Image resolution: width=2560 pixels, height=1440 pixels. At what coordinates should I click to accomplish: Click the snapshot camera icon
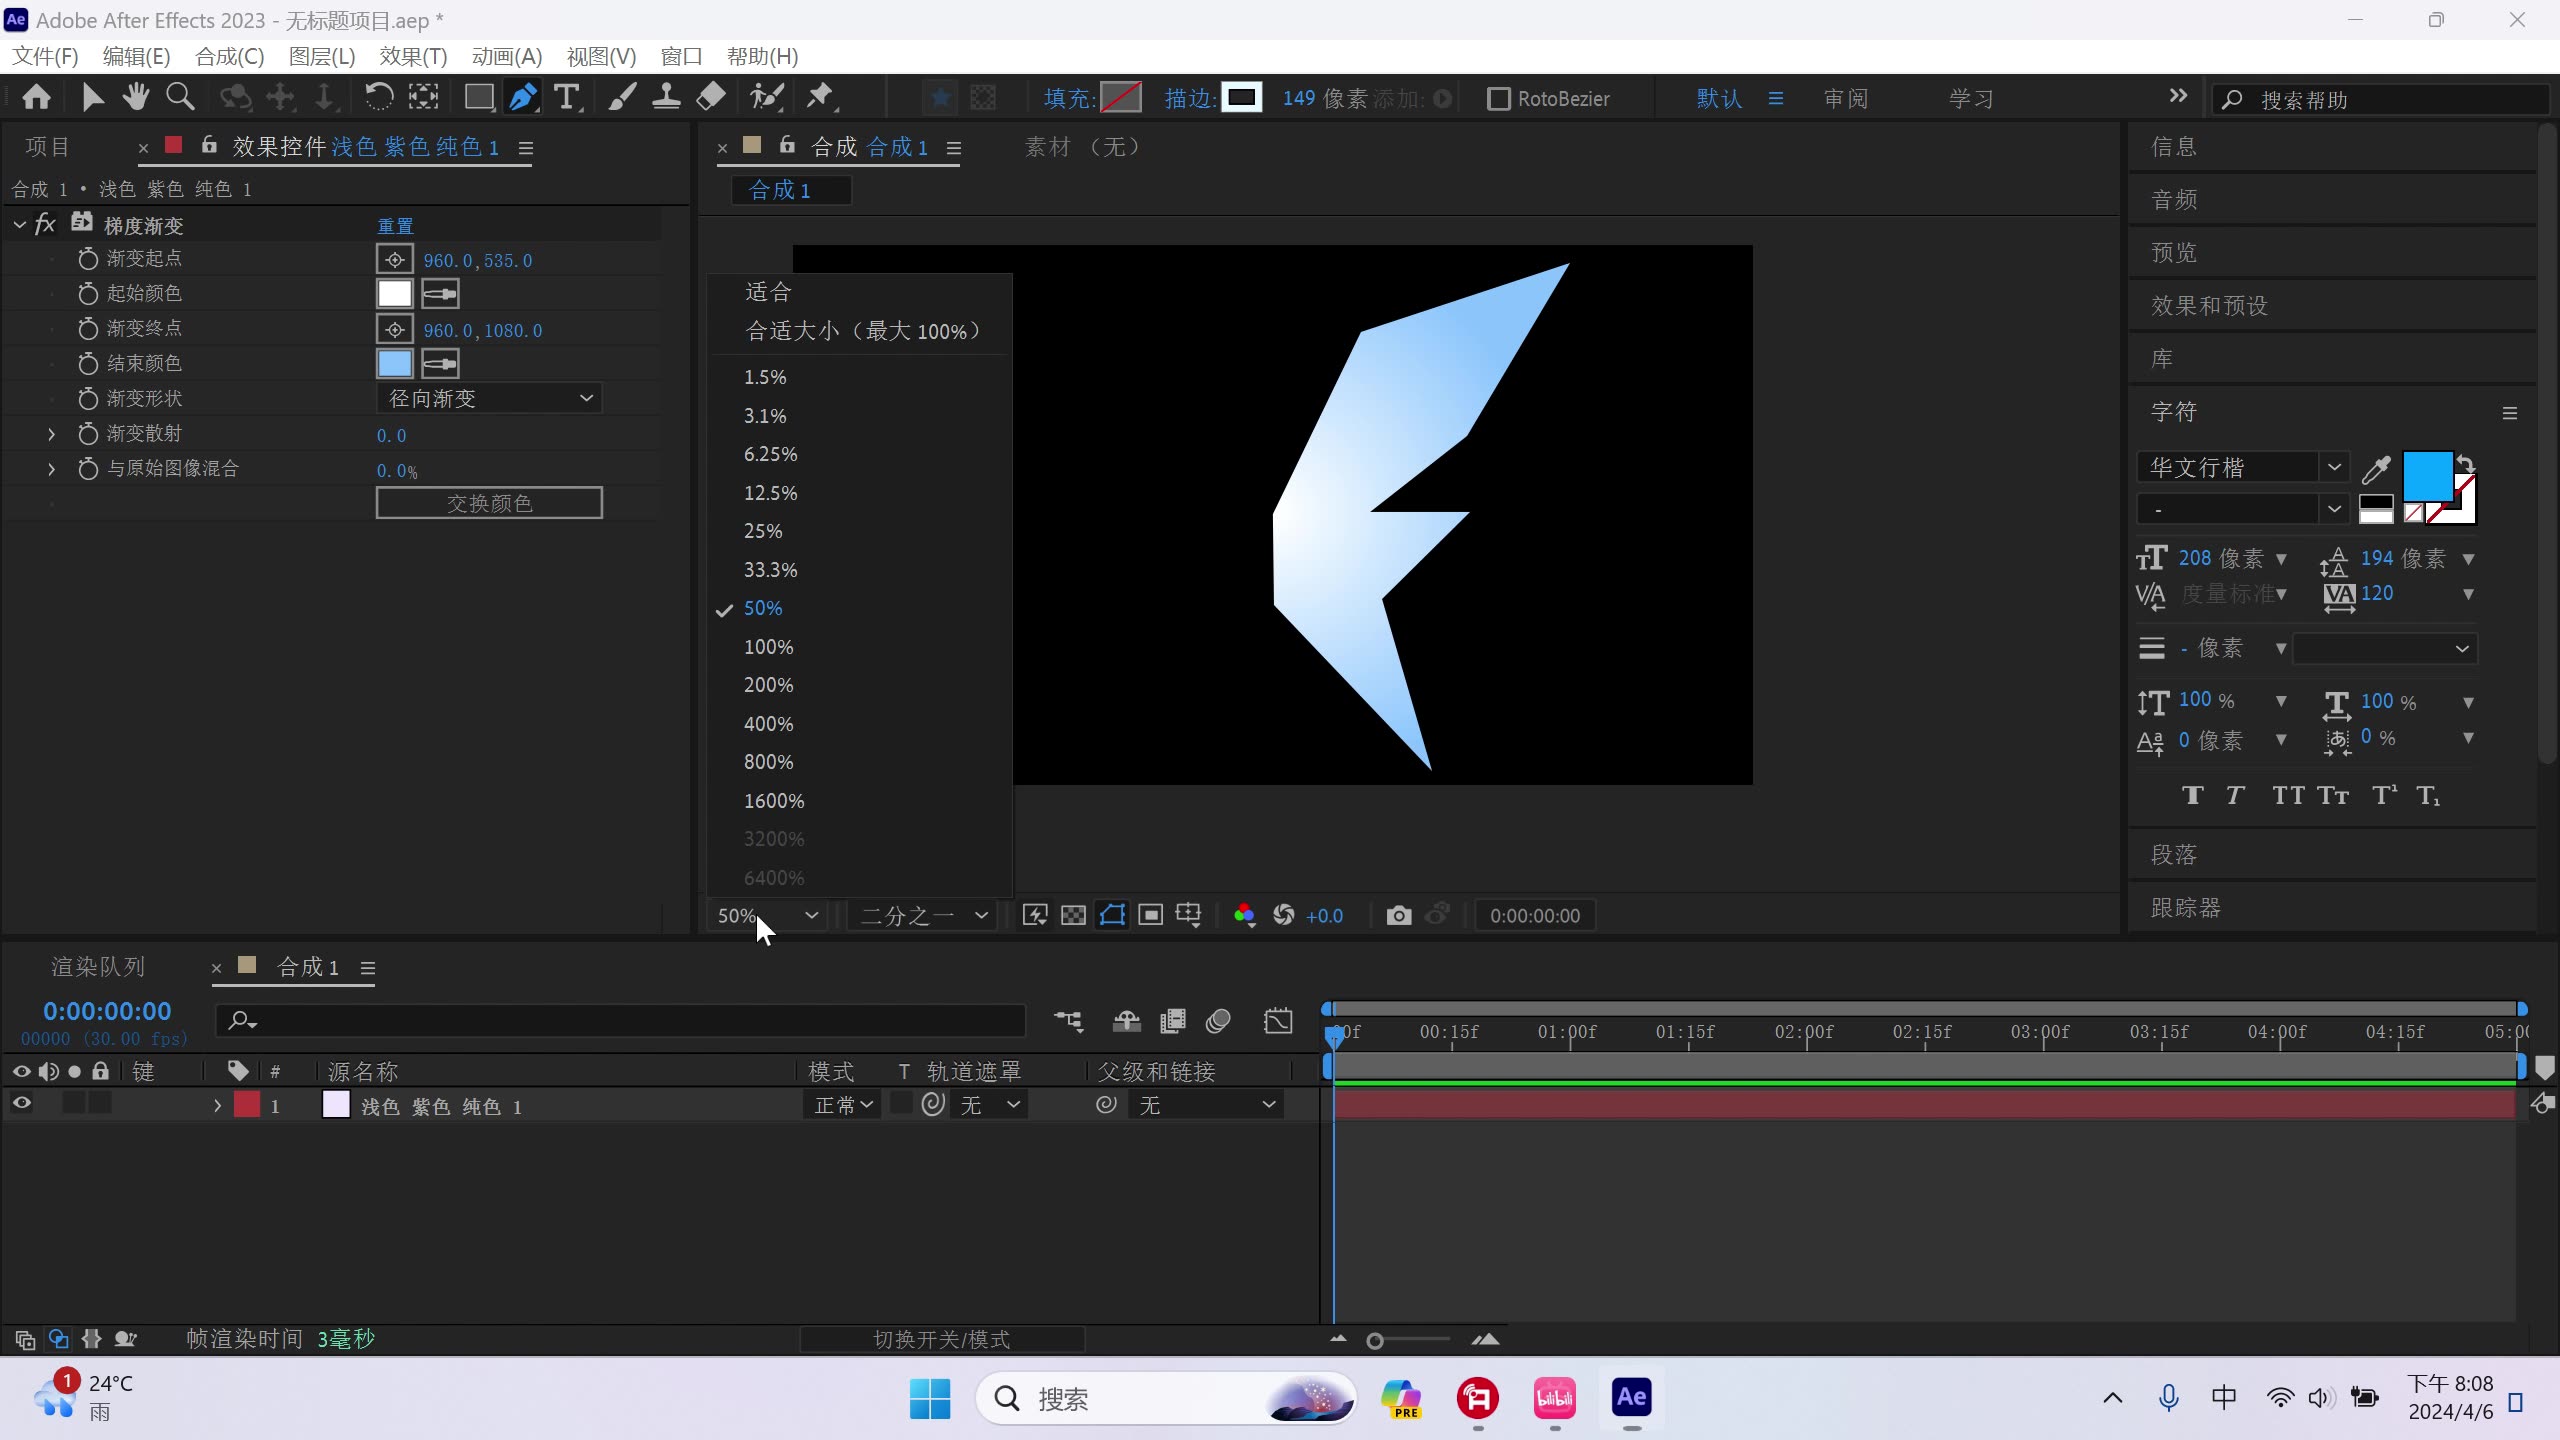pyautogui.click(x=1399, y=915)
